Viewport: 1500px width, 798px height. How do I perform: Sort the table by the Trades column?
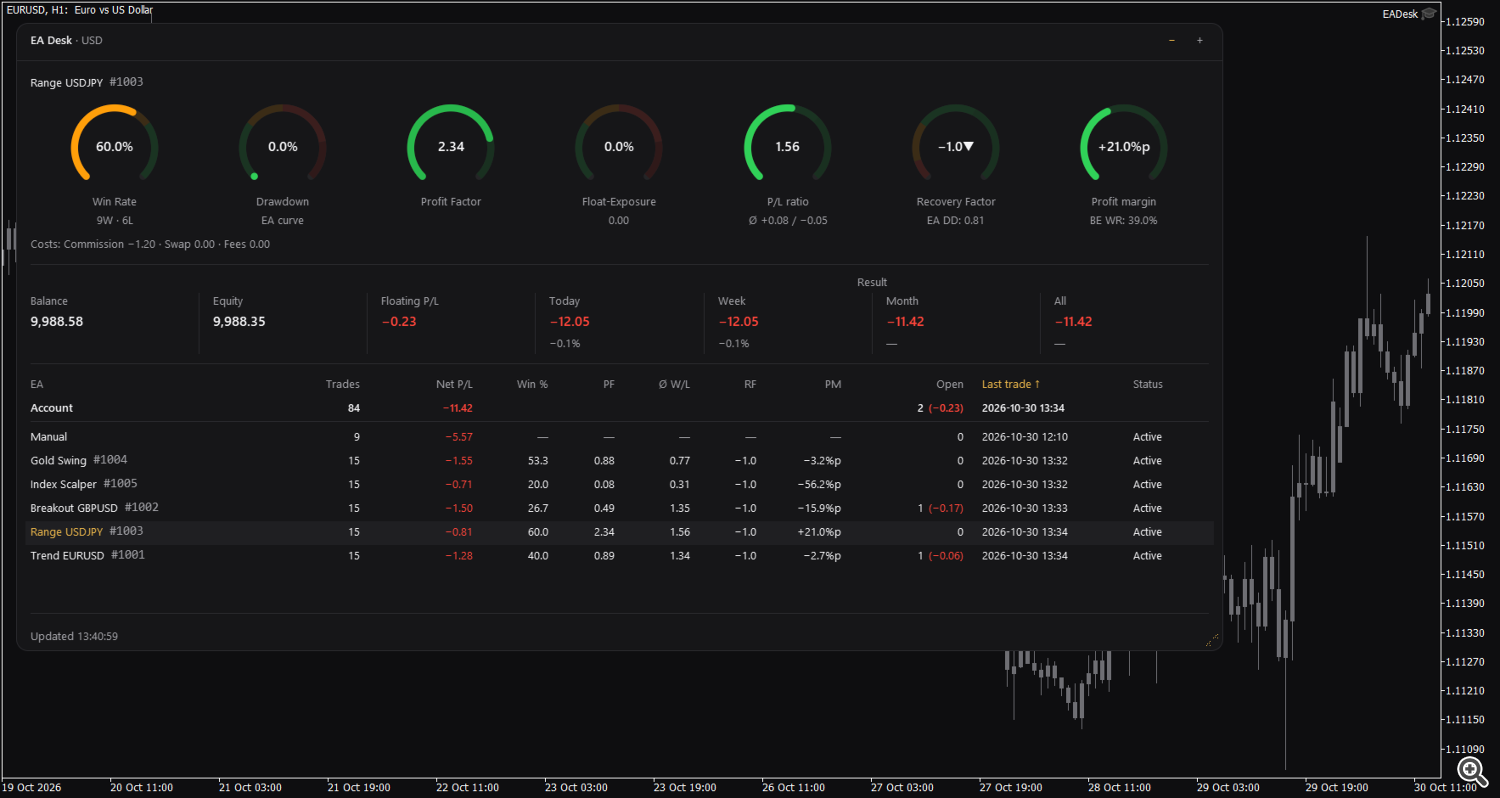(343, 384)
